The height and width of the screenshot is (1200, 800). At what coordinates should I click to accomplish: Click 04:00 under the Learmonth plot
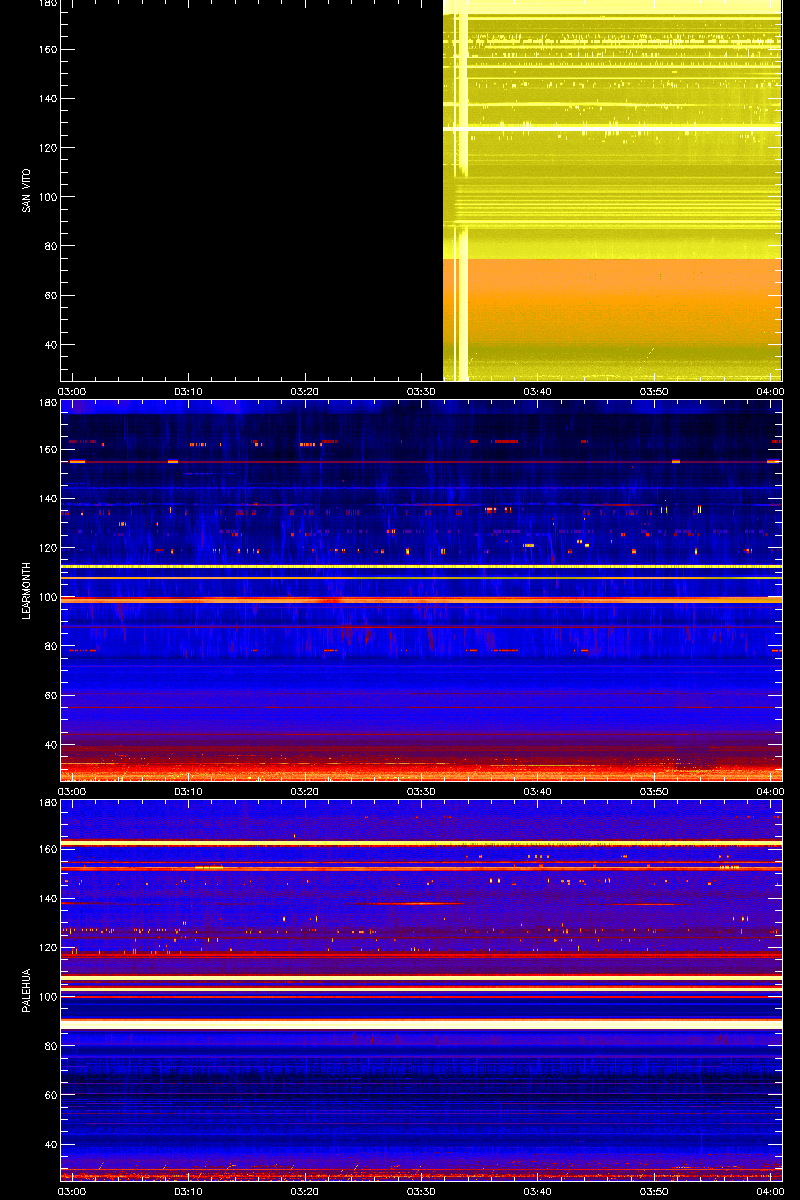[769, 791]
